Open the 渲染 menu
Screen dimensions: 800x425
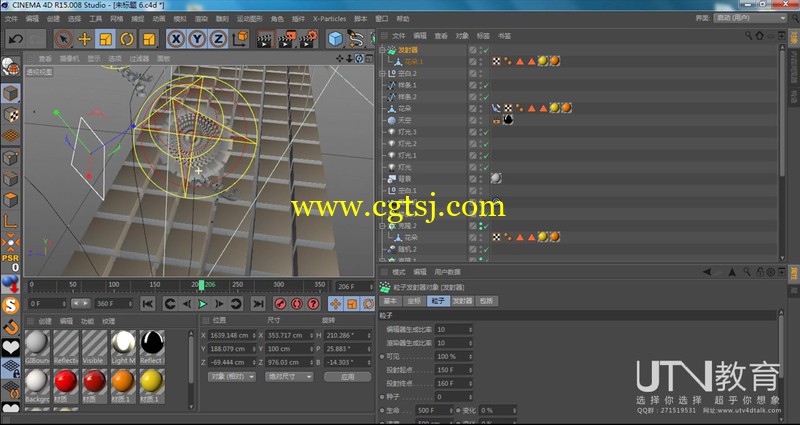[201, 19]
